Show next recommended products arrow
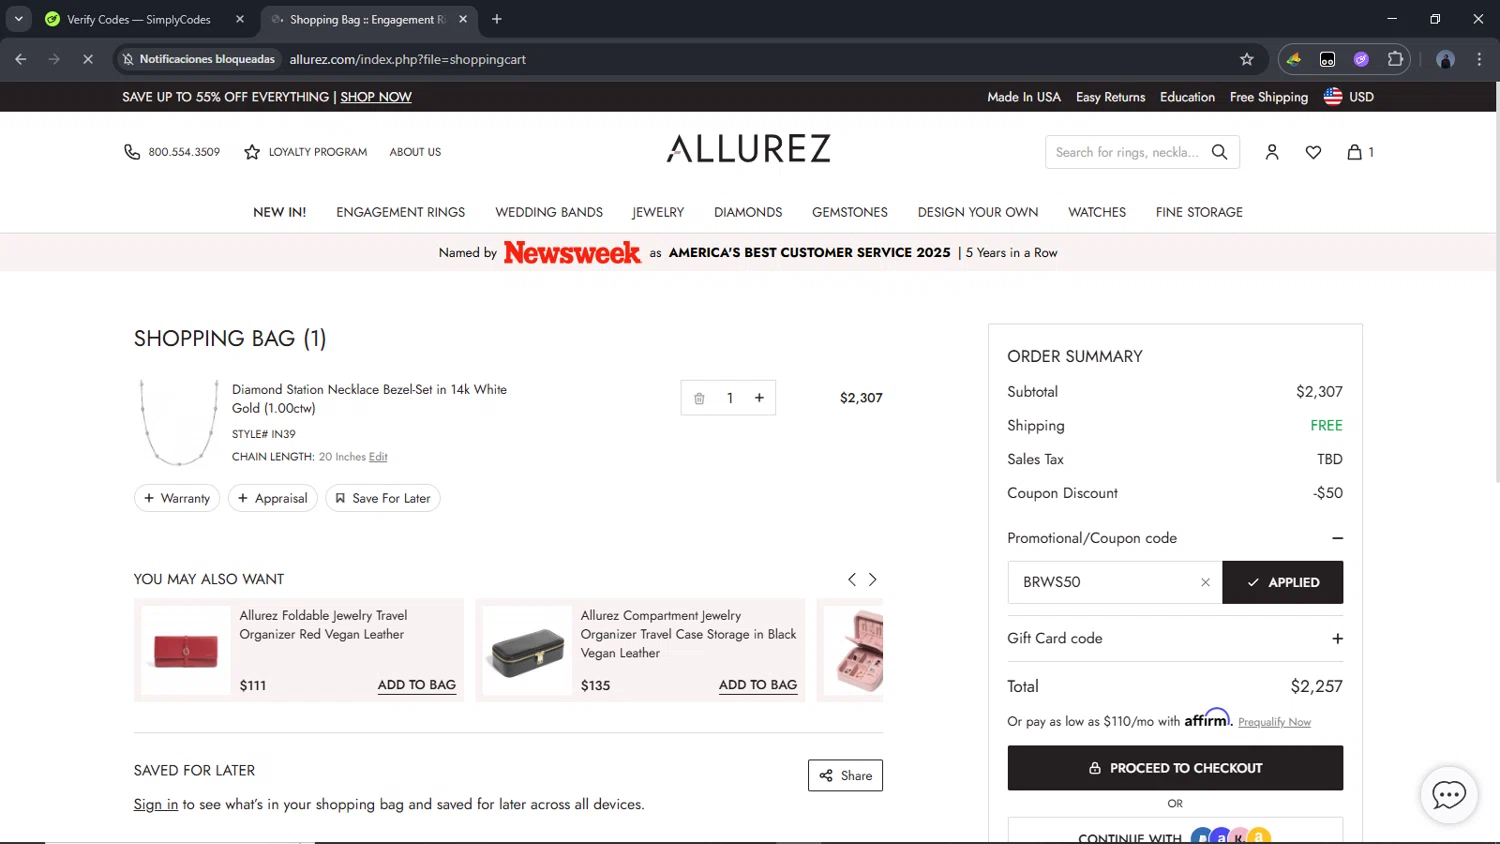The width and height of the screenshot is (1500, 844). [873, 579]
